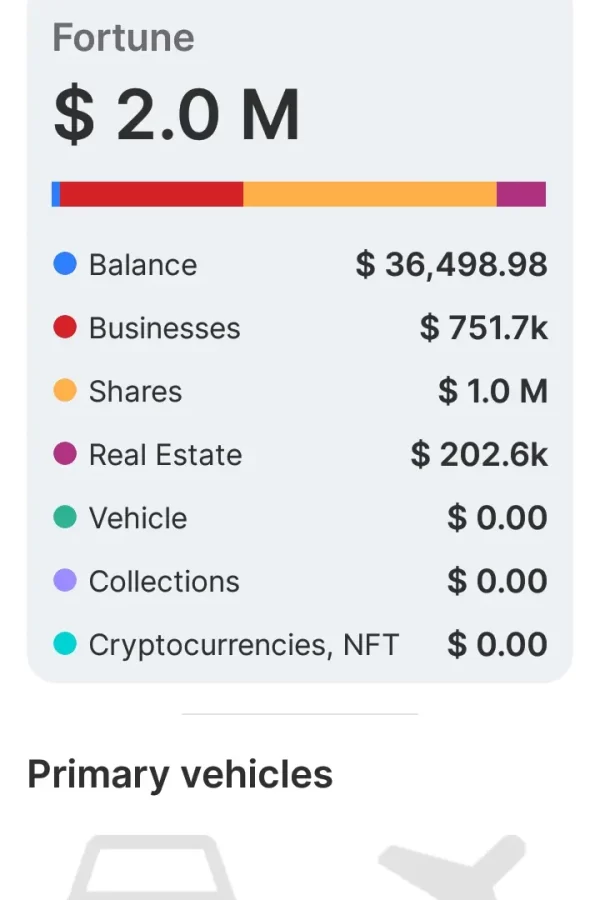Select the red Businesses segment of the fortune bar
Viewport: 600px width, 900px height.
(x=151, y=194)
